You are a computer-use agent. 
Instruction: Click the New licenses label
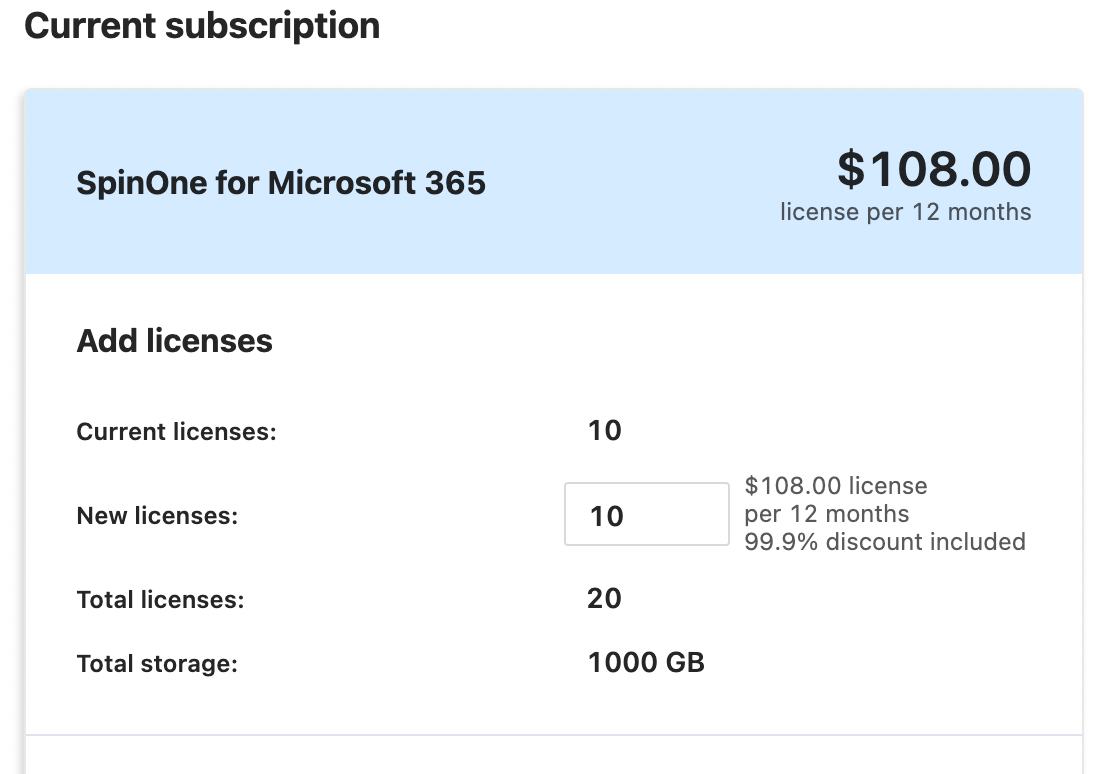[157, 516]
